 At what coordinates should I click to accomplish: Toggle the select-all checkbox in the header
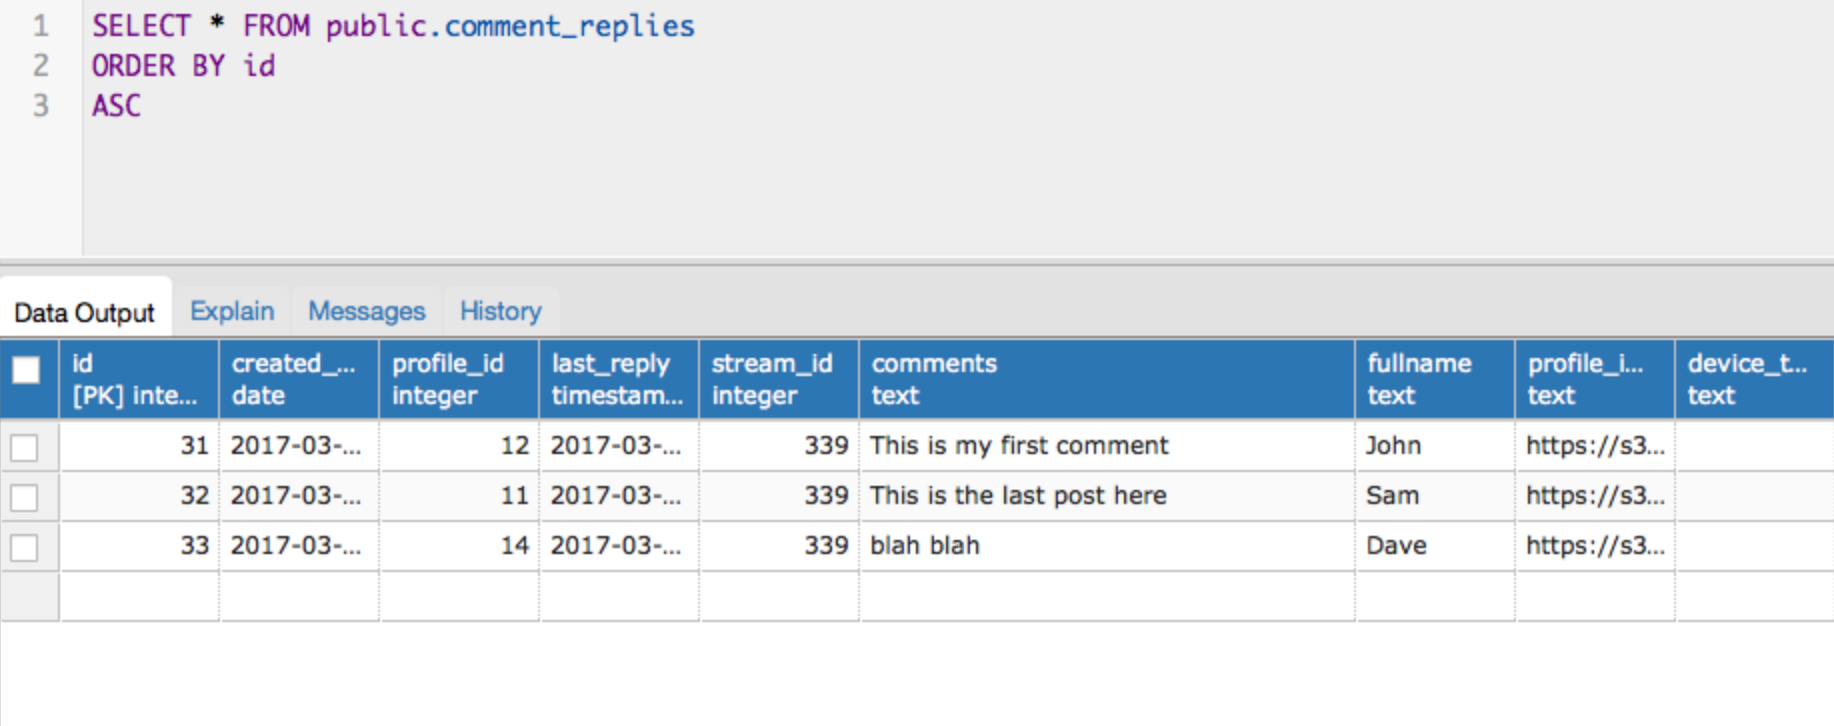(x=26, y=371)
